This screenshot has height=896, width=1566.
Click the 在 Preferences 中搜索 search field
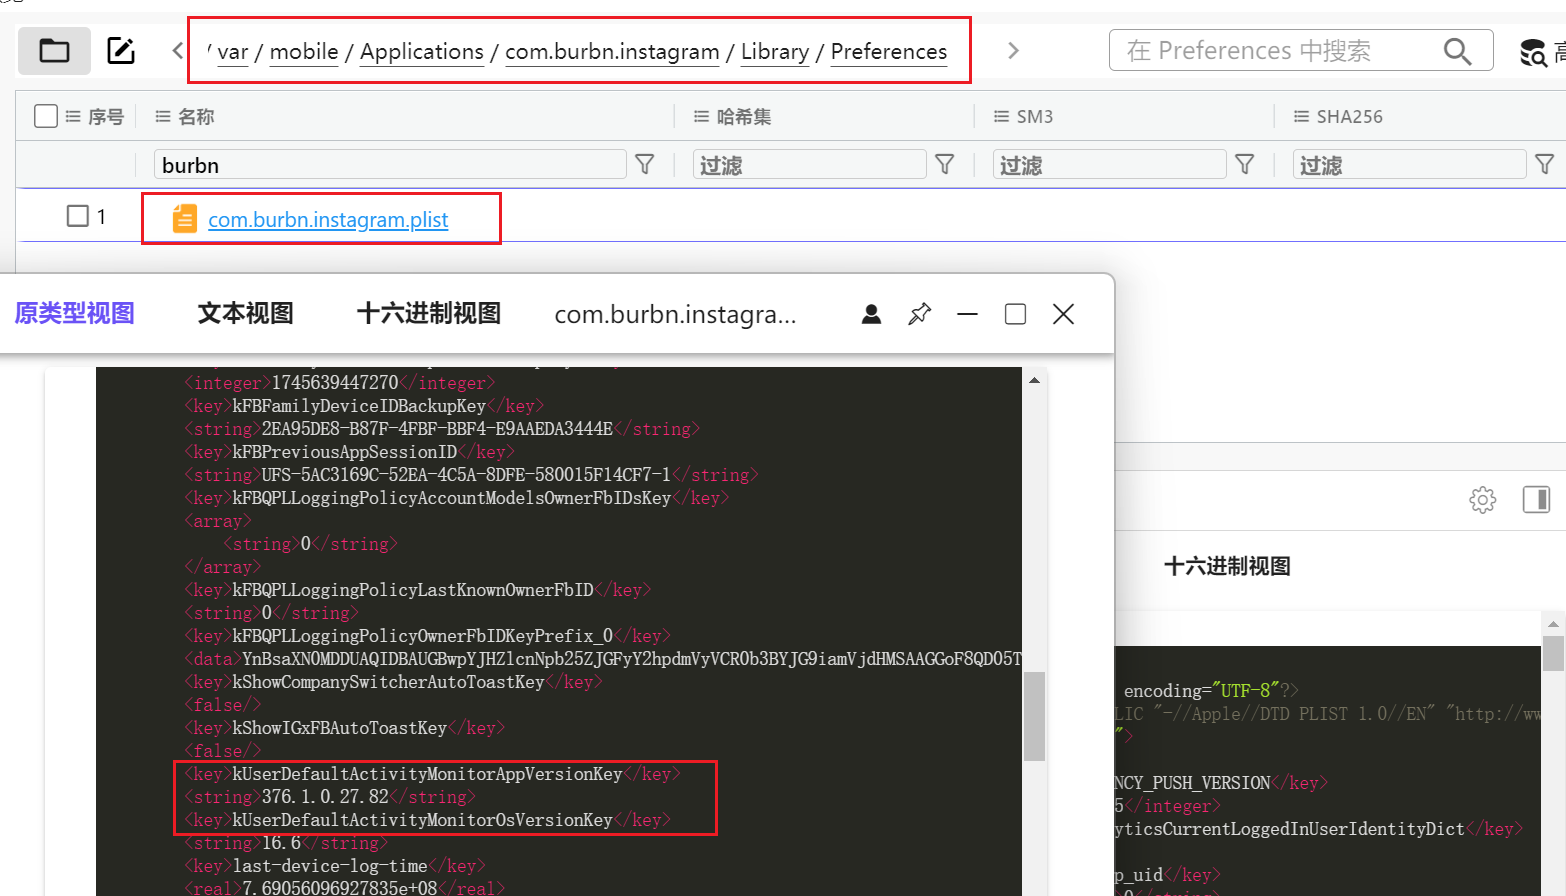click(1280, 51)
